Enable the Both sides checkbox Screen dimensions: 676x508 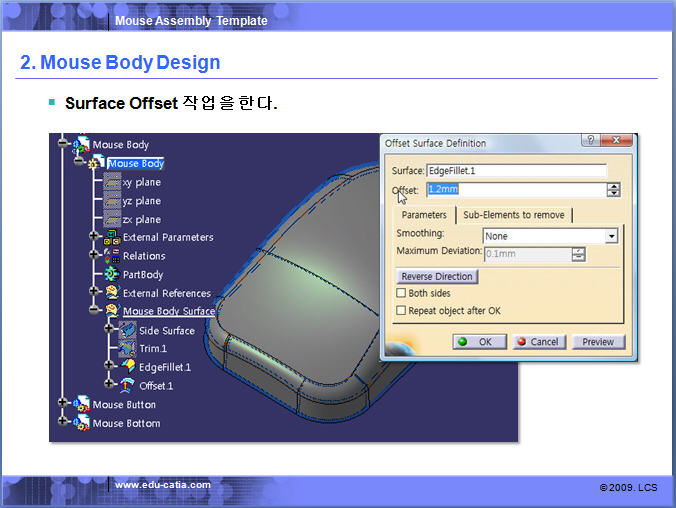tap(402, 294)
